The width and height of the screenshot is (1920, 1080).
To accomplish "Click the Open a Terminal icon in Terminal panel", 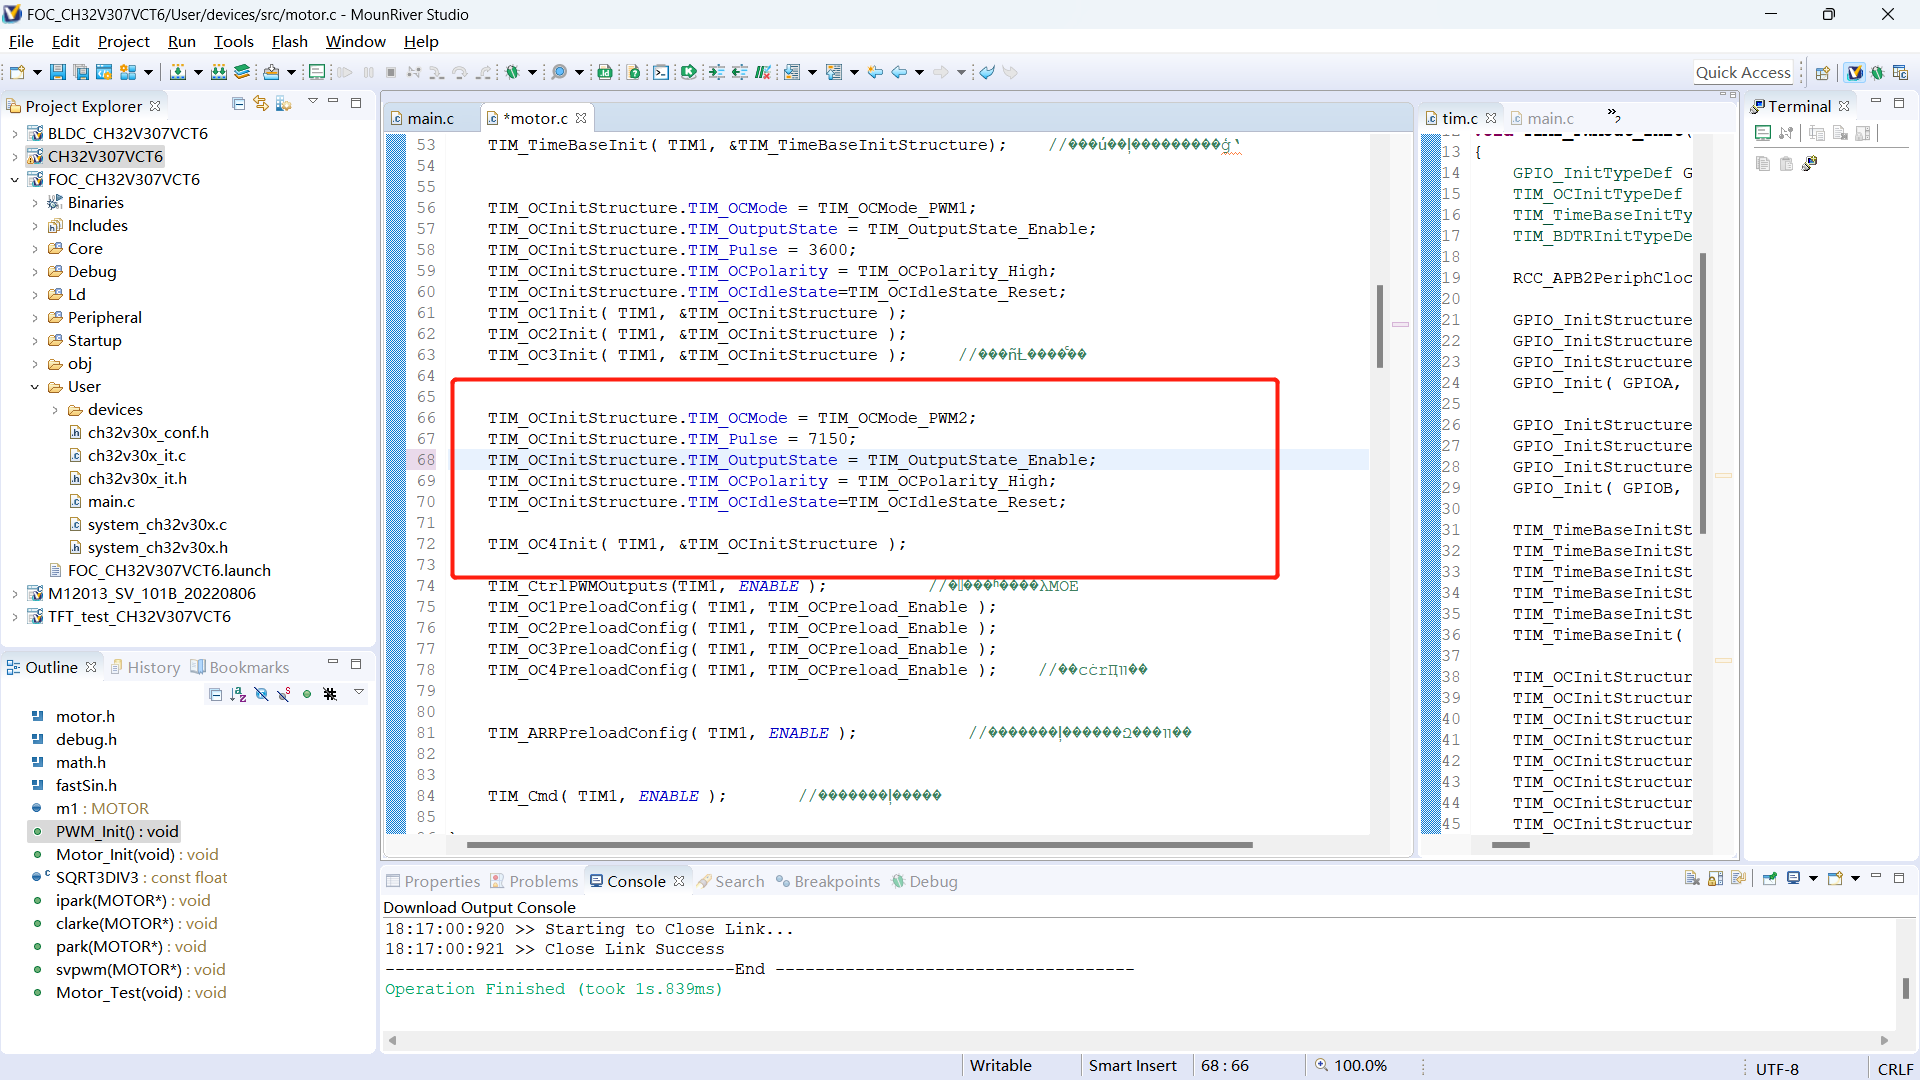I will click(1763, 133).
